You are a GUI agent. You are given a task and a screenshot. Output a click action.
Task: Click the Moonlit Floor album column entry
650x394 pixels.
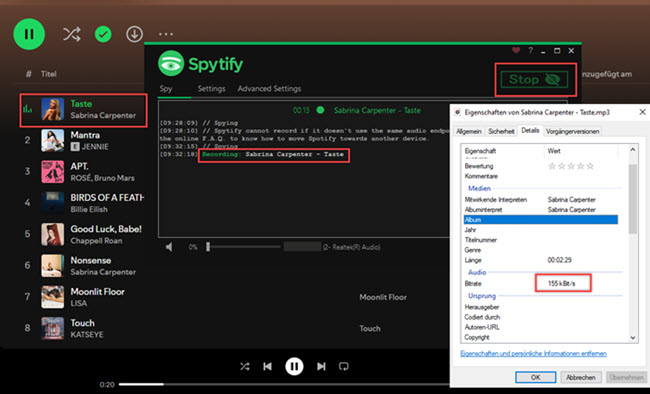click(383, 297)
